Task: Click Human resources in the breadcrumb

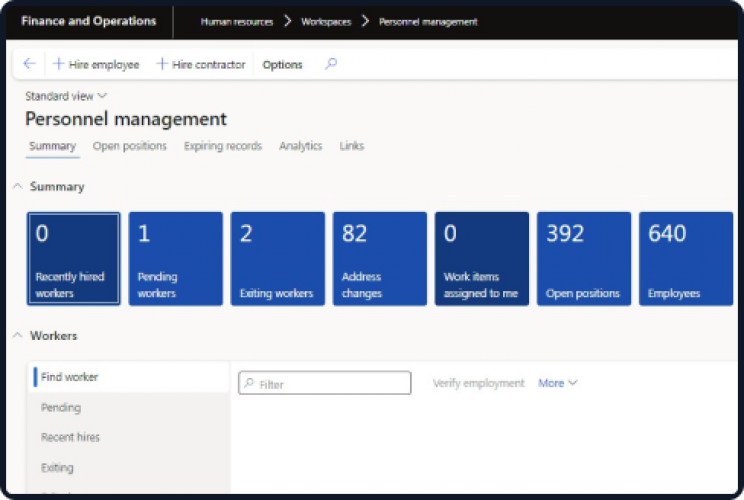Action: [237, 22]
